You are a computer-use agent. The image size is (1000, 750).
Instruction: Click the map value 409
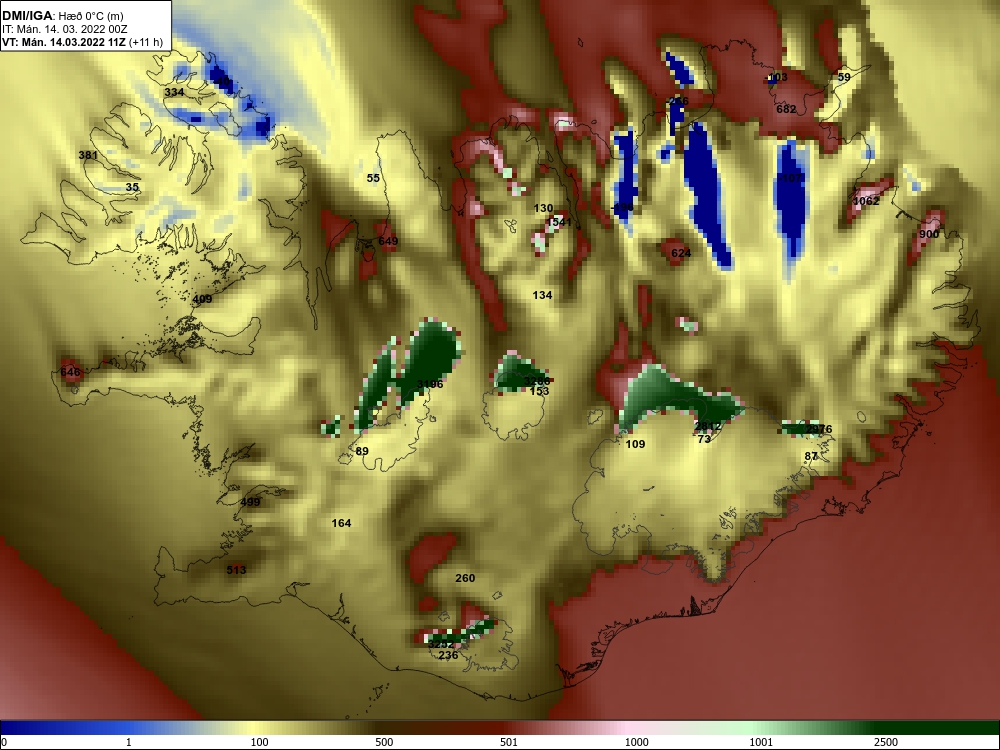coord(202,299)
